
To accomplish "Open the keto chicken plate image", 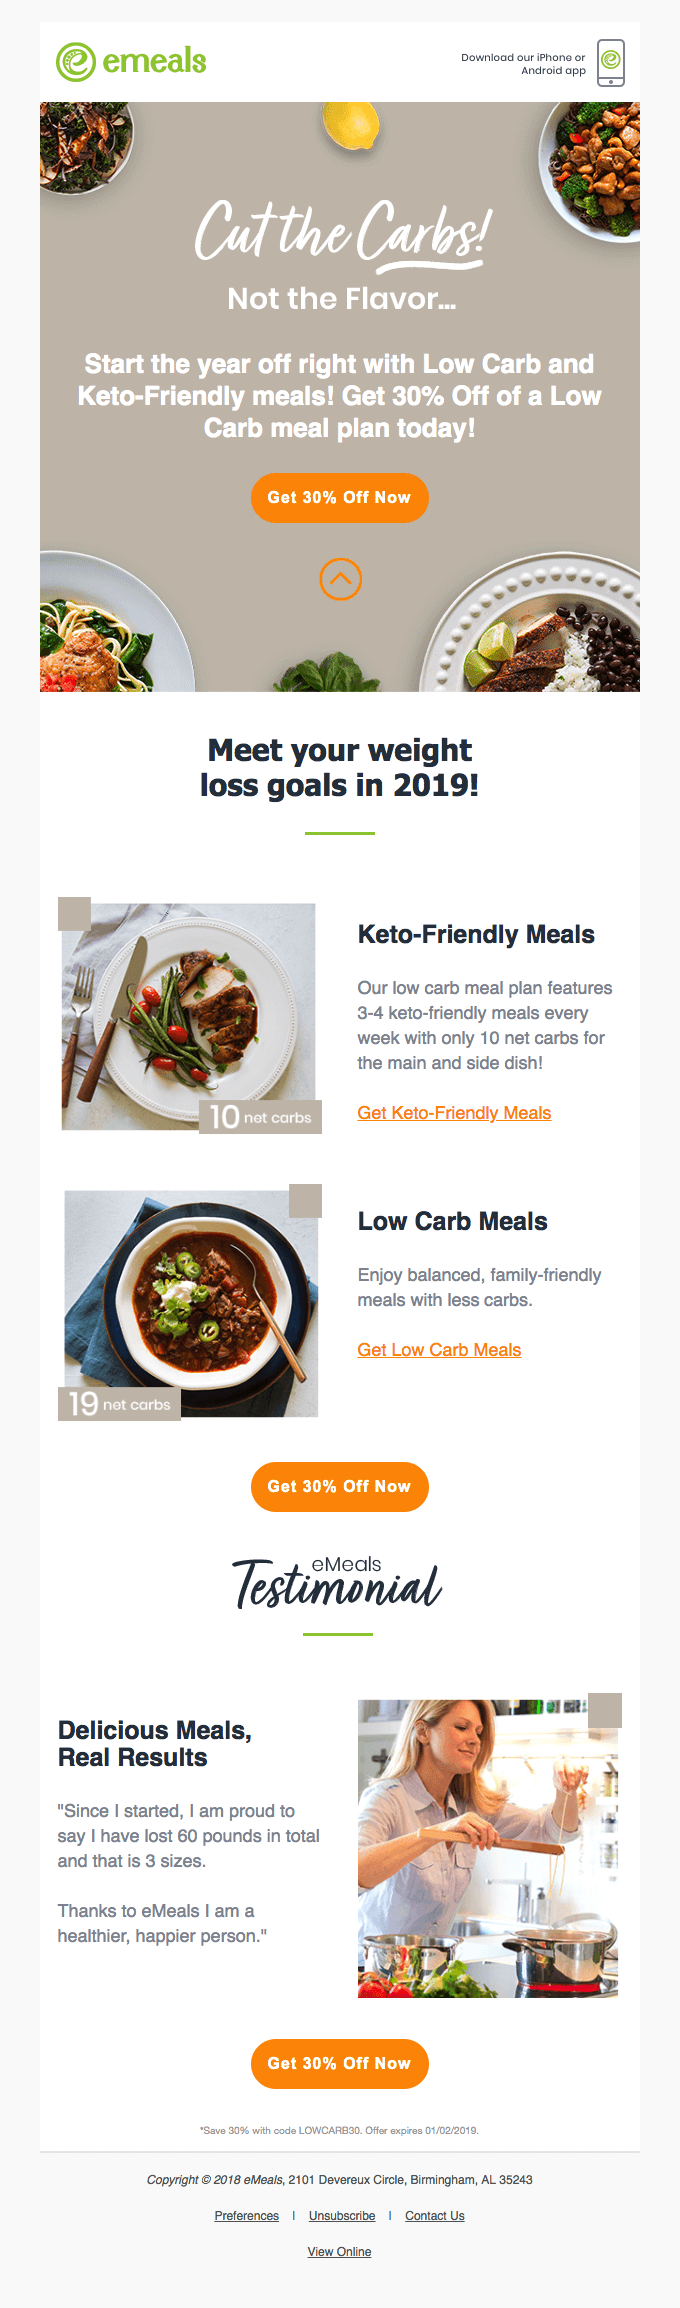I will [x=189, y=1017].
